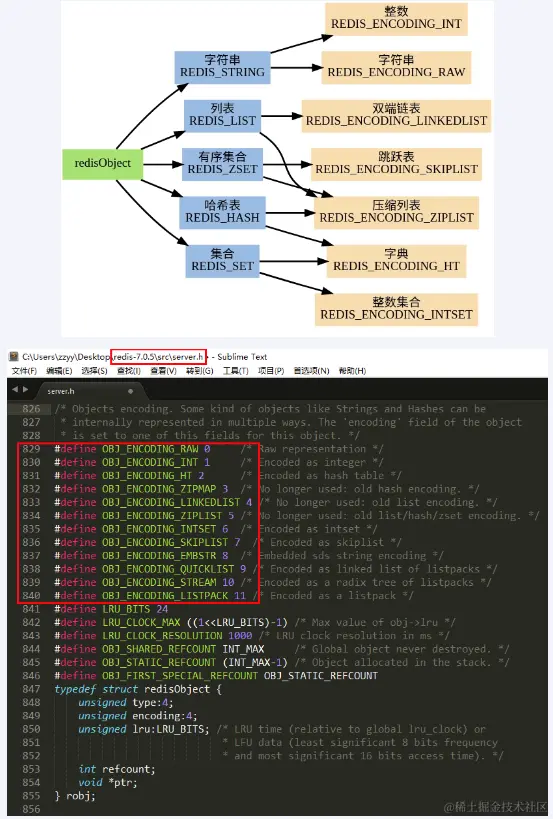
Task: Click the REDIS_ENCODING_ZIPLIST node
Action: click(396, 212)
